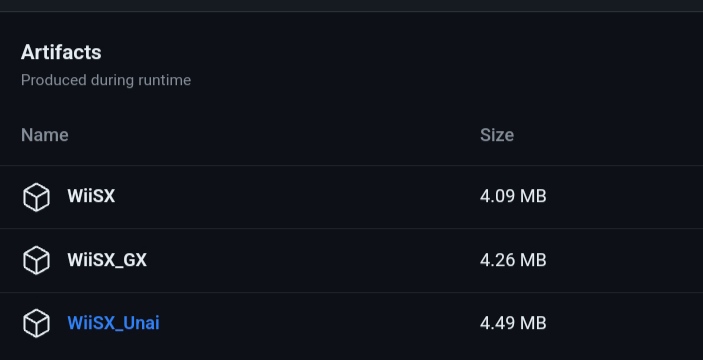This screenshot has width=703, height=360.
Task: Download the WiiSX artifact
Action: pyautogui.click(x=91, y=196)
